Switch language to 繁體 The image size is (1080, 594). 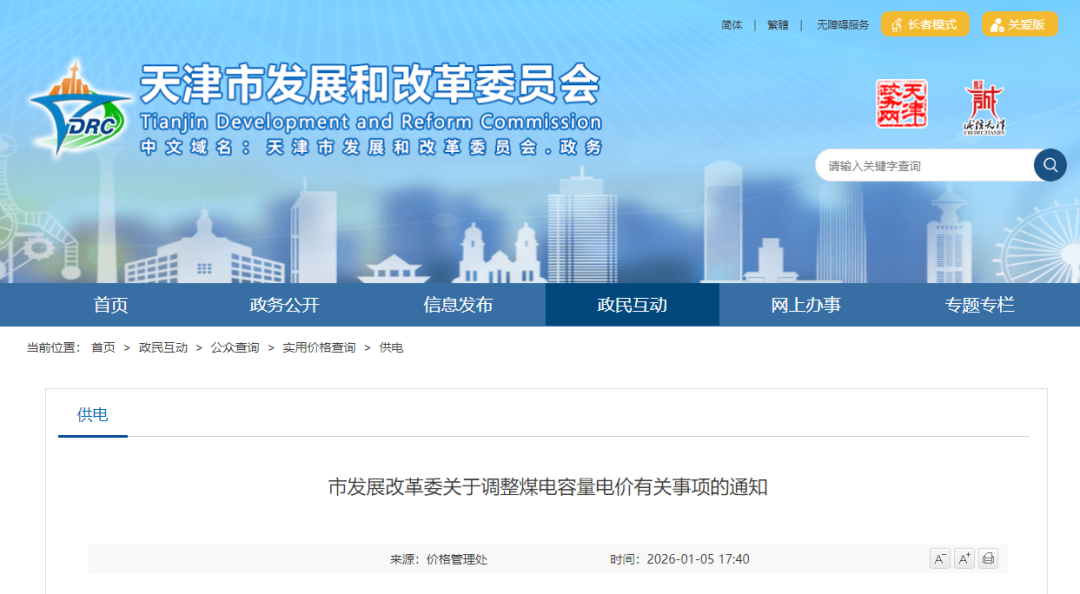778,25
